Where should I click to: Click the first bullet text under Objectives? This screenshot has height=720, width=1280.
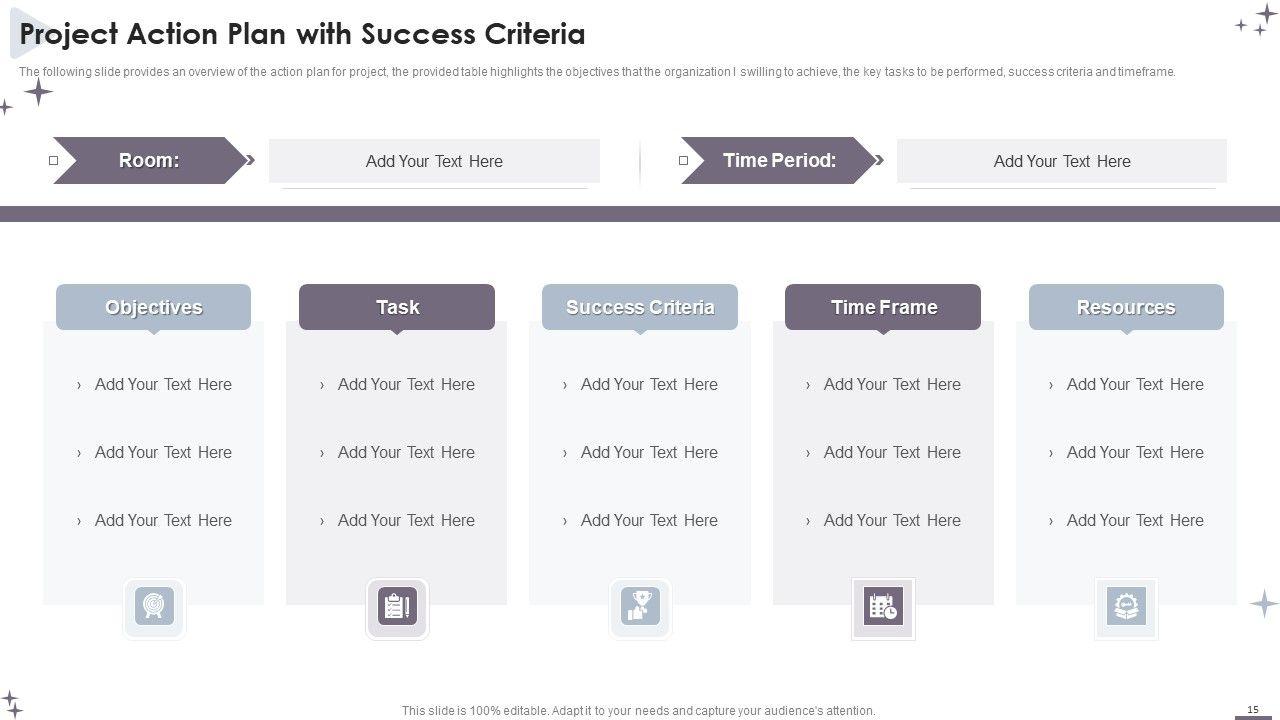click(x=163, y=384)
